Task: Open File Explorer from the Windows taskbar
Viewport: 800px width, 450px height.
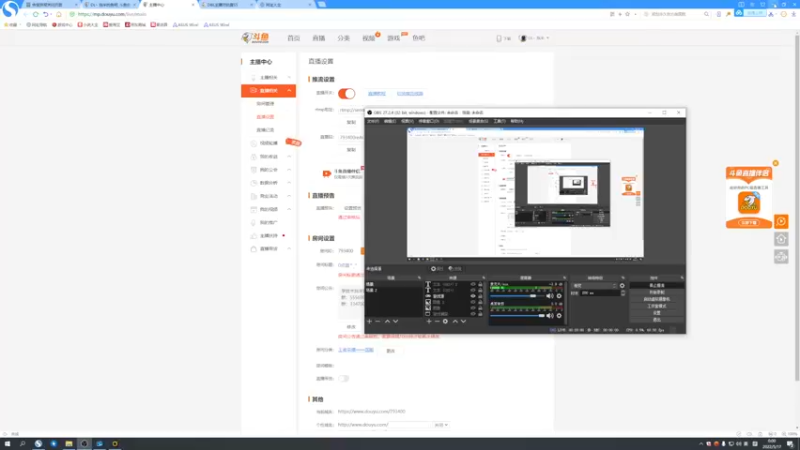Action: coord(69,444)
